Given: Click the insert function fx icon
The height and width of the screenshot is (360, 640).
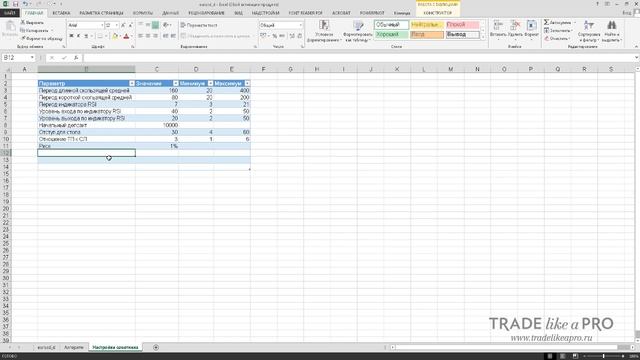Looking at the screenshot, I should pos(76,58).
